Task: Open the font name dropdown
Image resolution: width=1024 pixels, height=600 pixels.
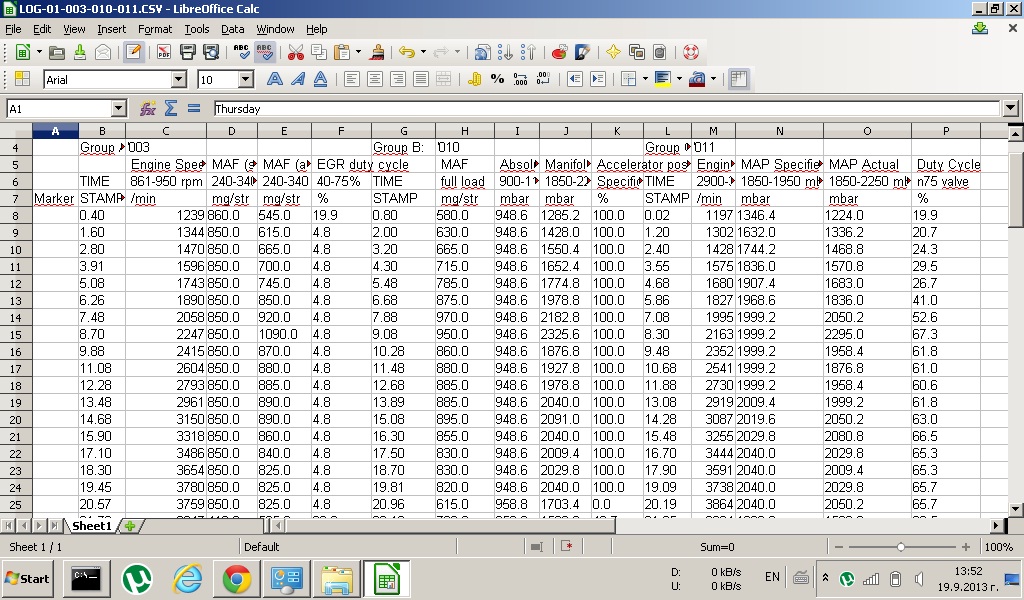Action: [x=179, y=79]
